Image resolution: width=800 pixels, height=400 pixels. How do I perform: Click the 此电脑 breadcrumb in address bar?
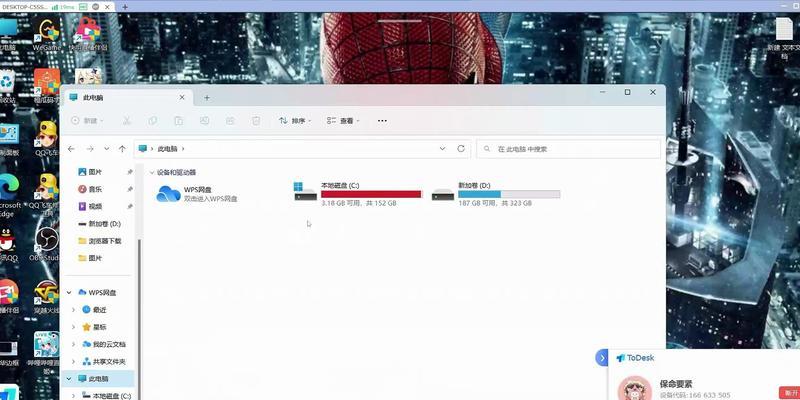[x=167, y=149]
